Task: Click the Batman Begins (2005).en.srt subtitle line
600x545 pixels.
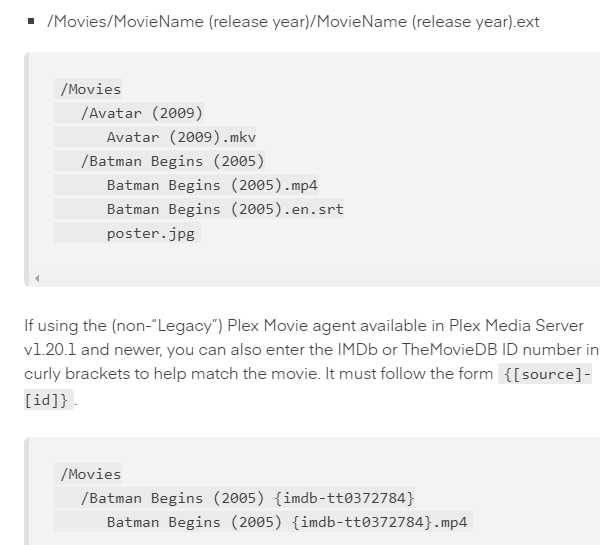Action: pyautogui.click(x=225, y=209)
